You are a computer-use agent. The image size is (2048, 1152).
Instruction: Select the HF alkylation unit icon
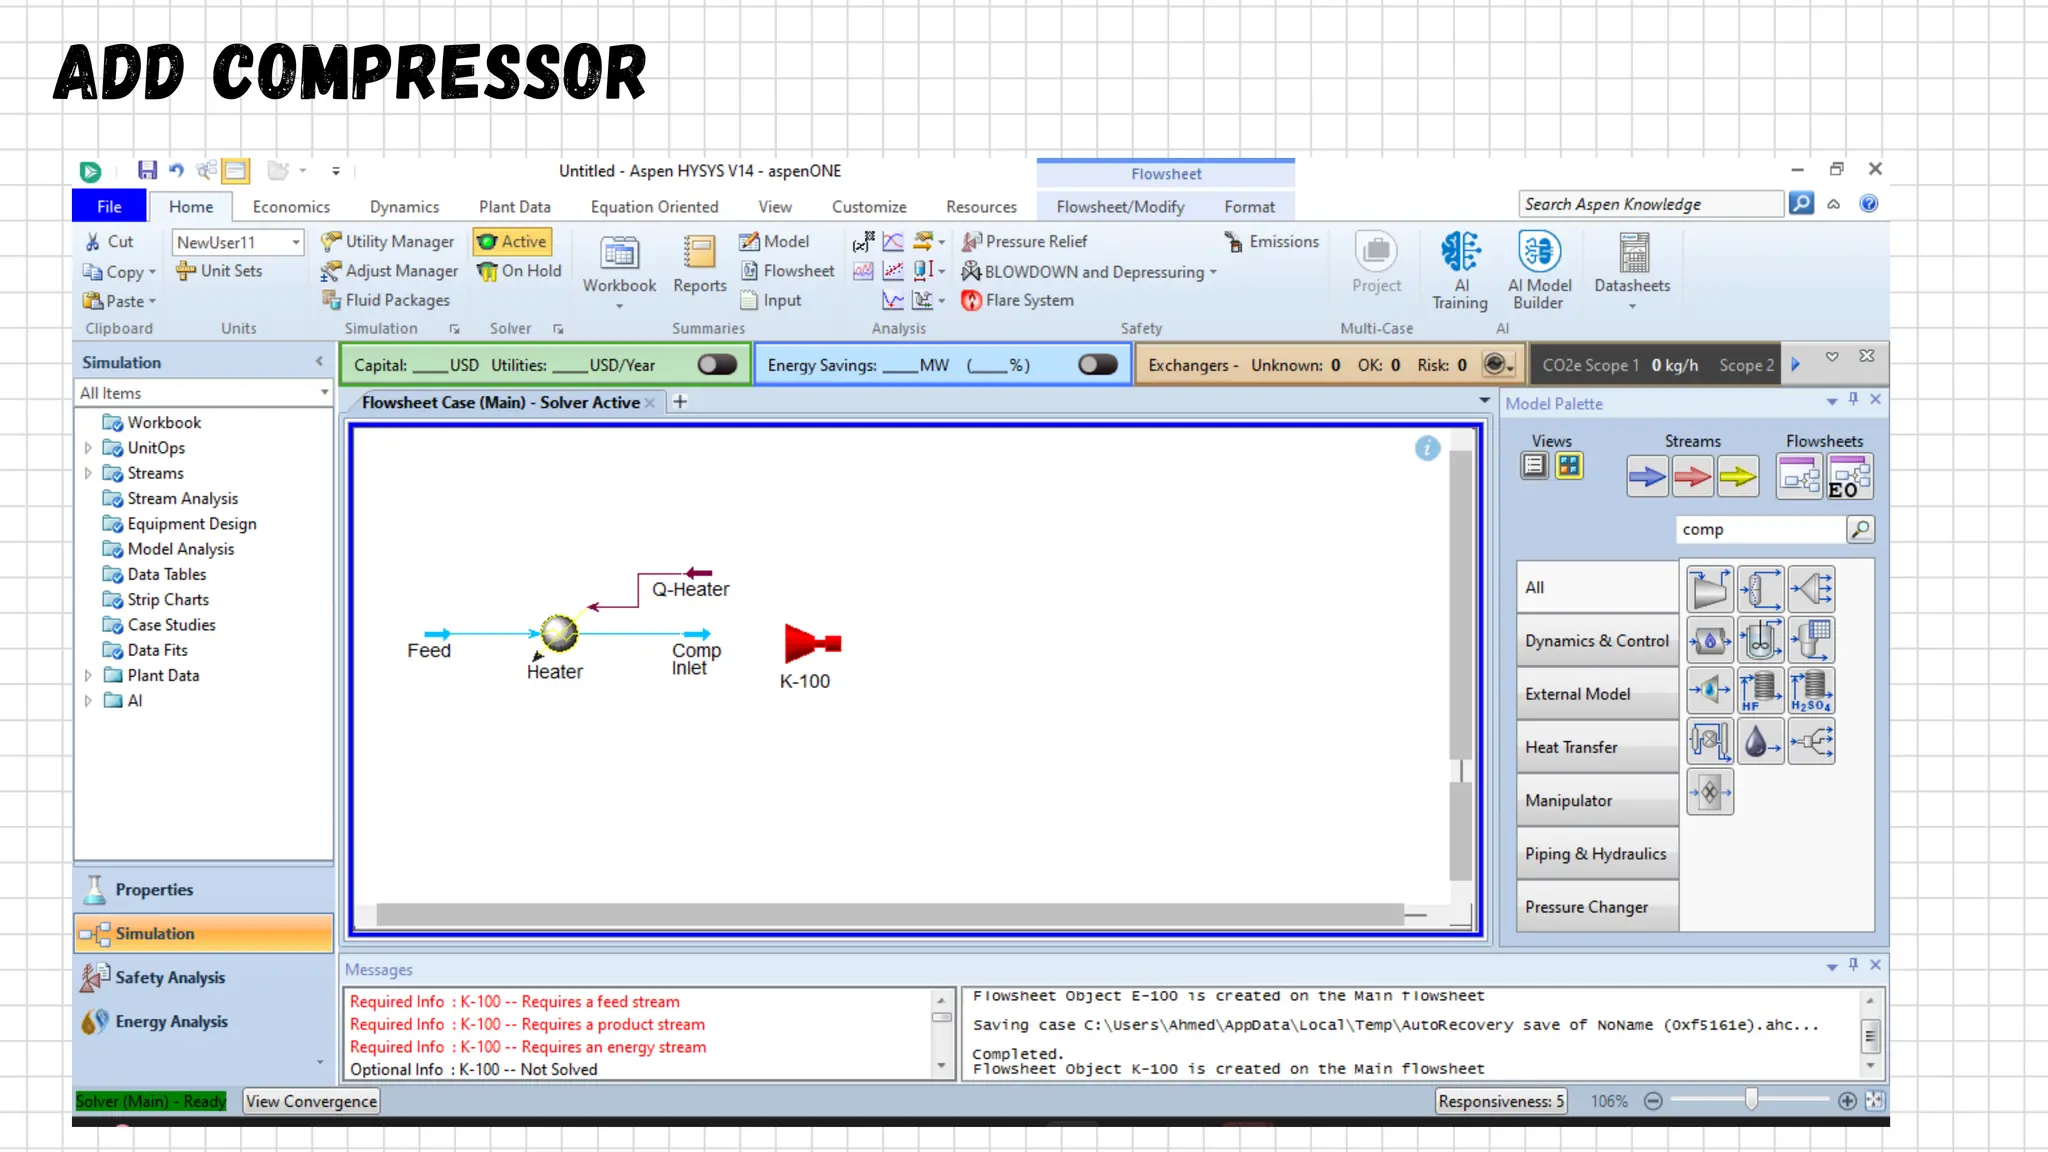1761,691
